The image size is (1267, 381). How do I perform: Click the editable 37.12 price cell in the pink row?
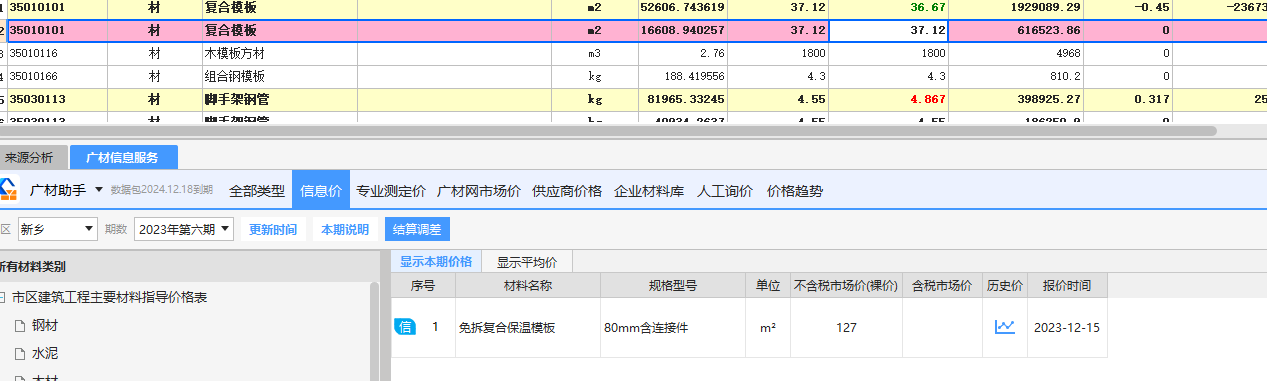889,31
